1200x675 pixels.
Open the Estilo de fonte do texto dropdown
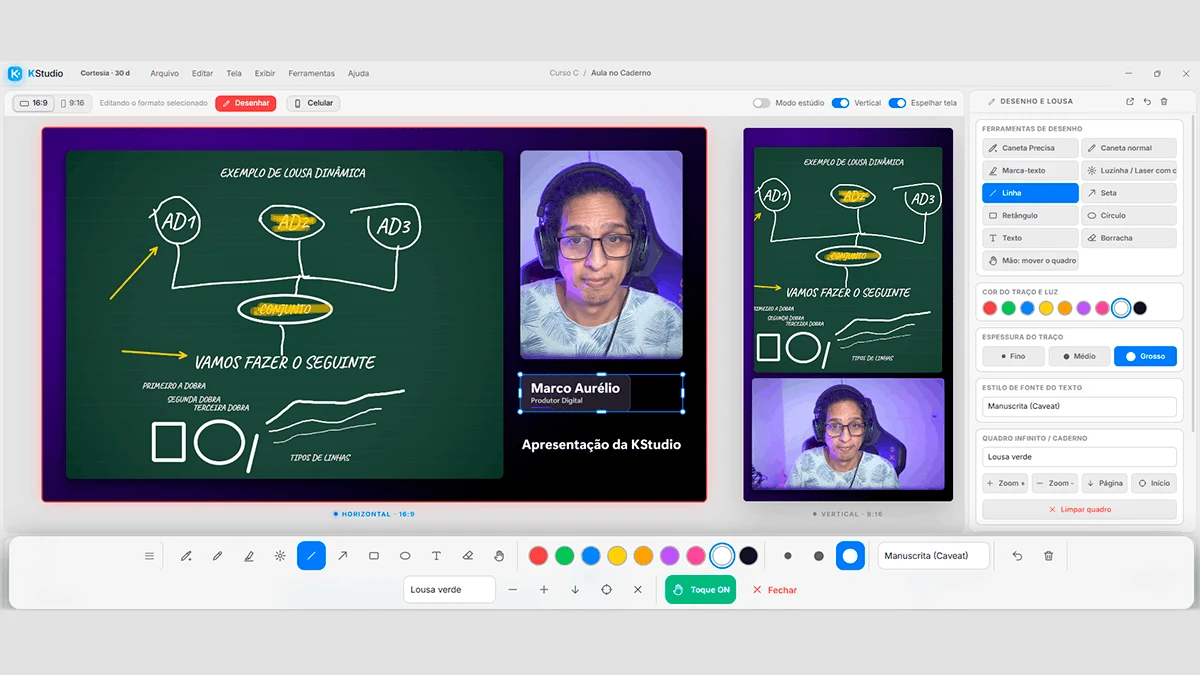pos(1079,407)
